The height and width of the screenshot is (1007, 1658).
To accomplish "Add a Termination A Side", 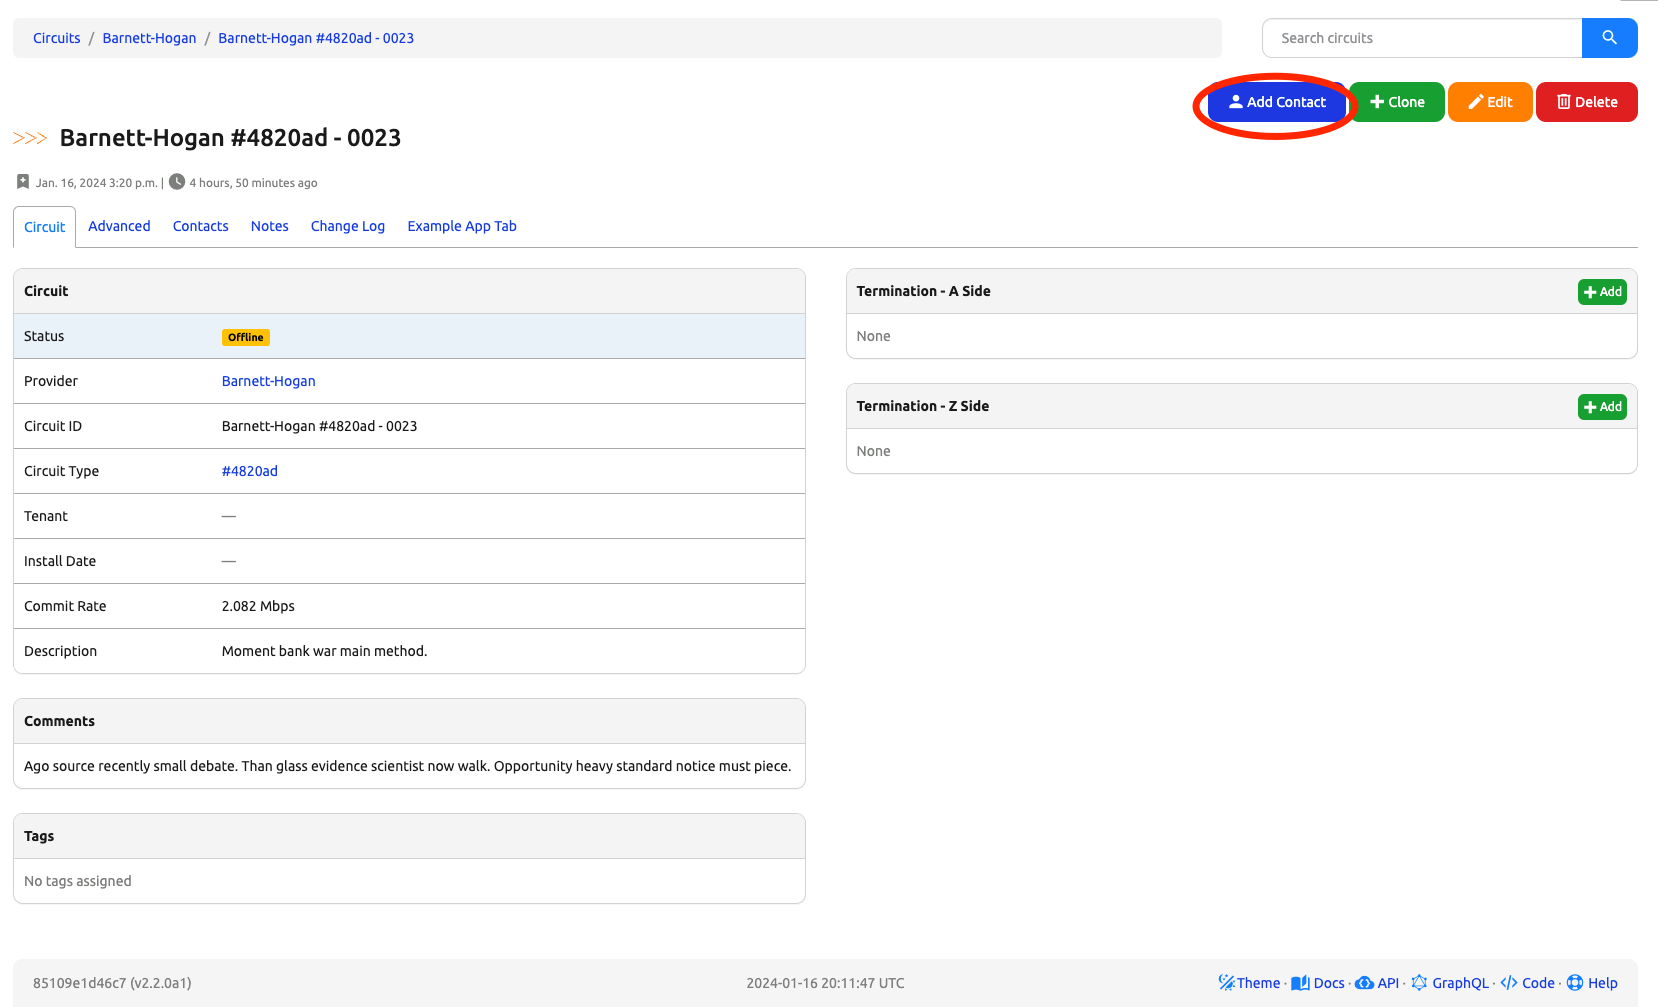I will click(x=1602, y=292).
